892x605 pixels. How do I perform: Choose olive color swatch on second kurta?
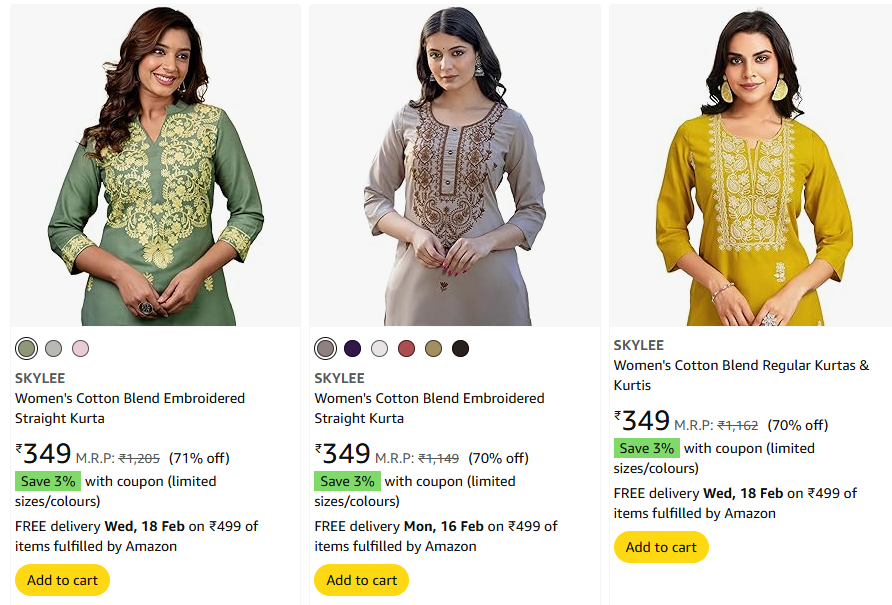[x=433, y=348]
